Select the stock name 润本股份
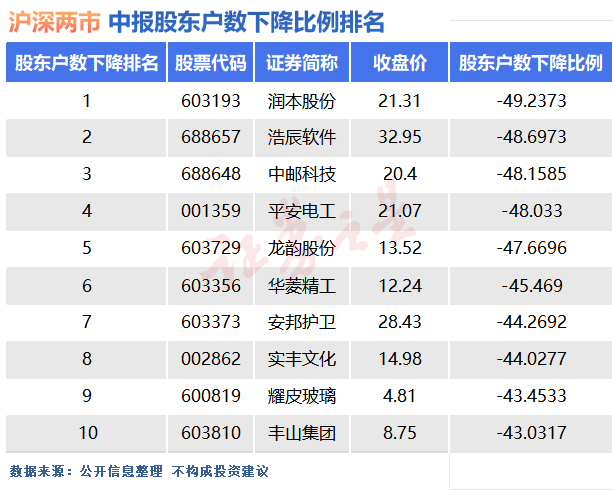613x490 pixels. tap(302, 100)
